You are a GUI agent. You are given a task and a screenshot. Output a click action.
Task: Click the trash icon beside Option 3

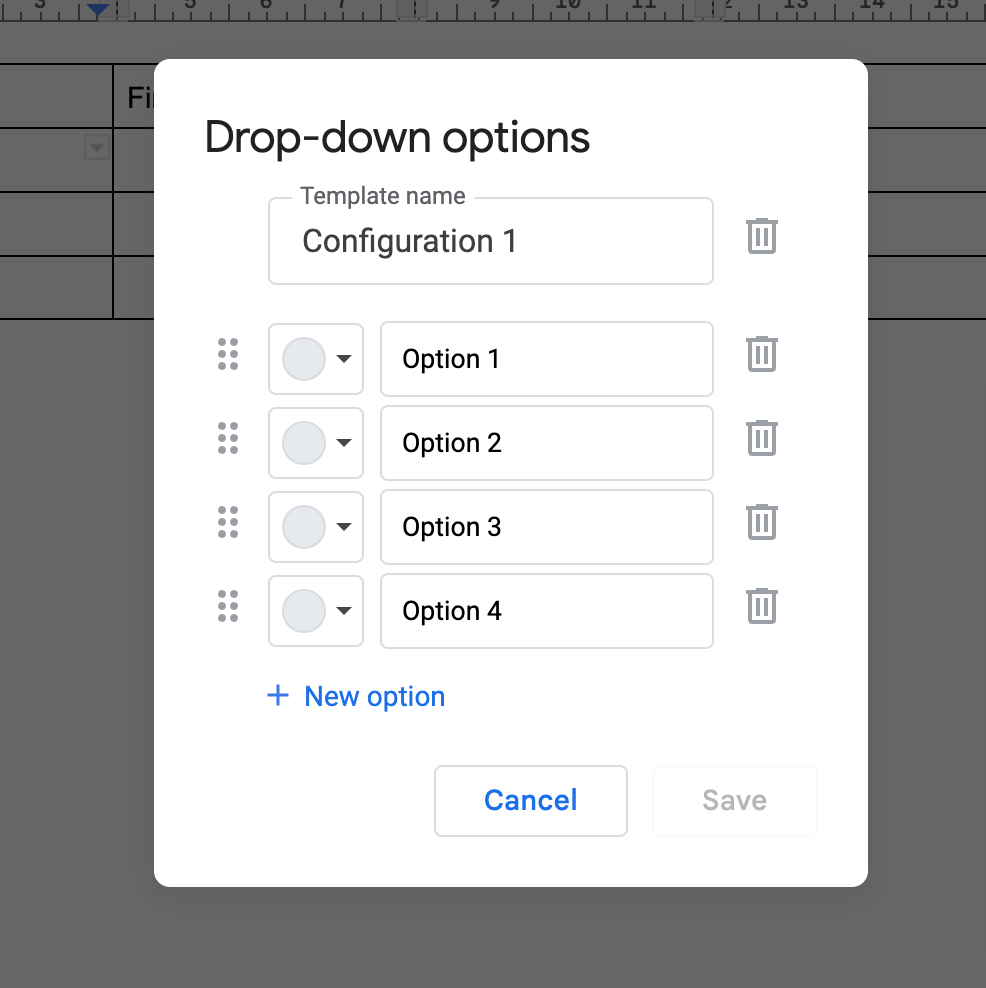(761, 521)
